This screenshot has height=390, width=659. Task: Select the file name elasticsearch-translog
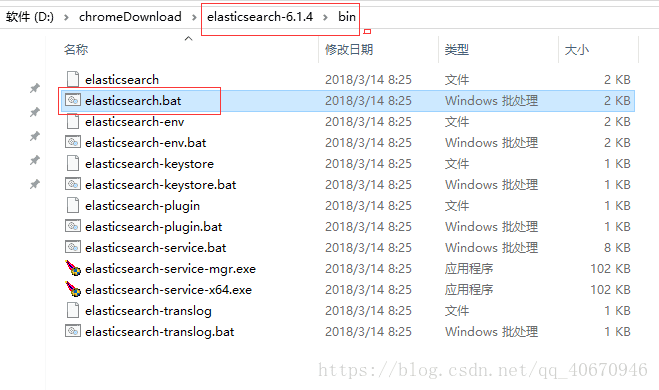point(148,311)
